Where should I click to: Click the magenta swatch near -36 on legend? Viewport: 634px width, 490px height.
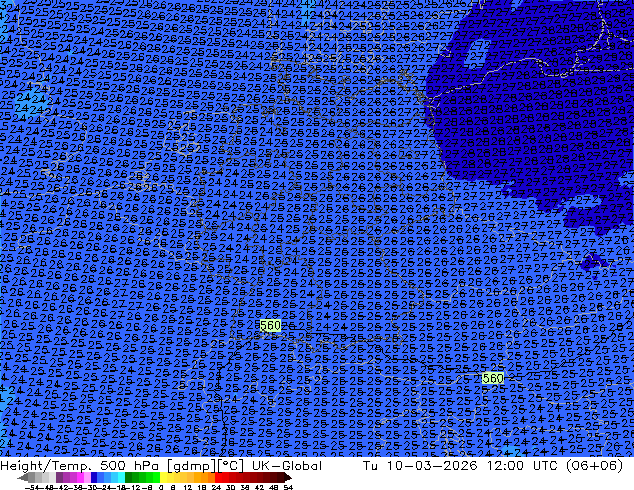pos(80,478)
